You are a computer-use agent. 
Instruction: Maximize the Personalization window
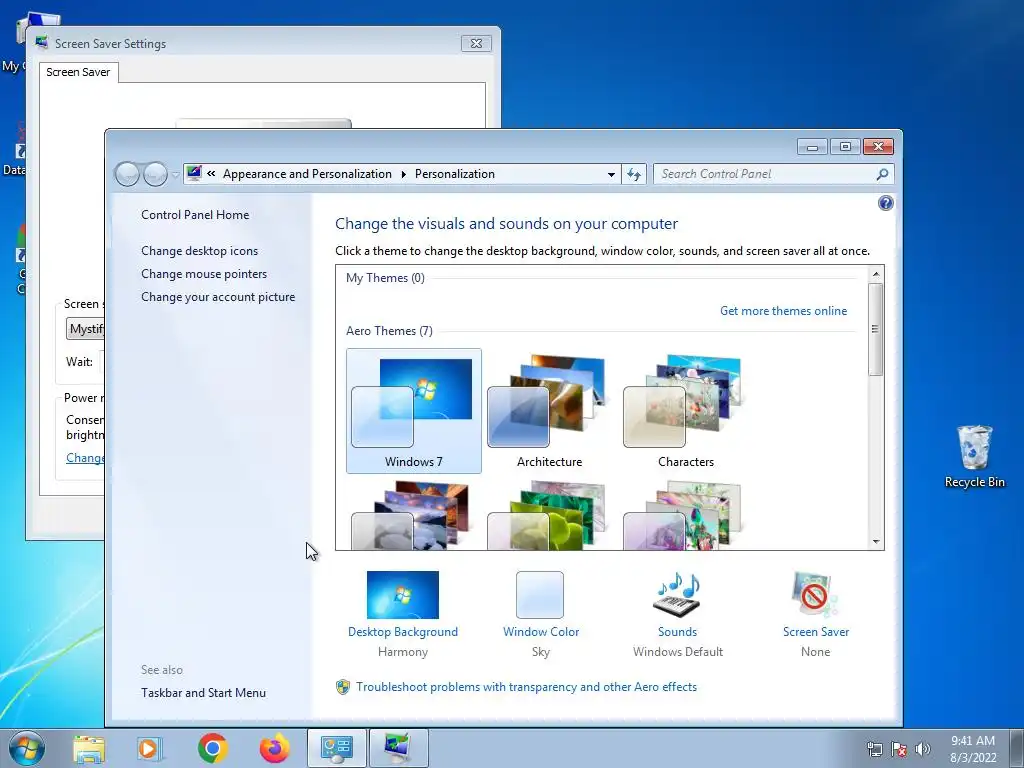(845, 147)
